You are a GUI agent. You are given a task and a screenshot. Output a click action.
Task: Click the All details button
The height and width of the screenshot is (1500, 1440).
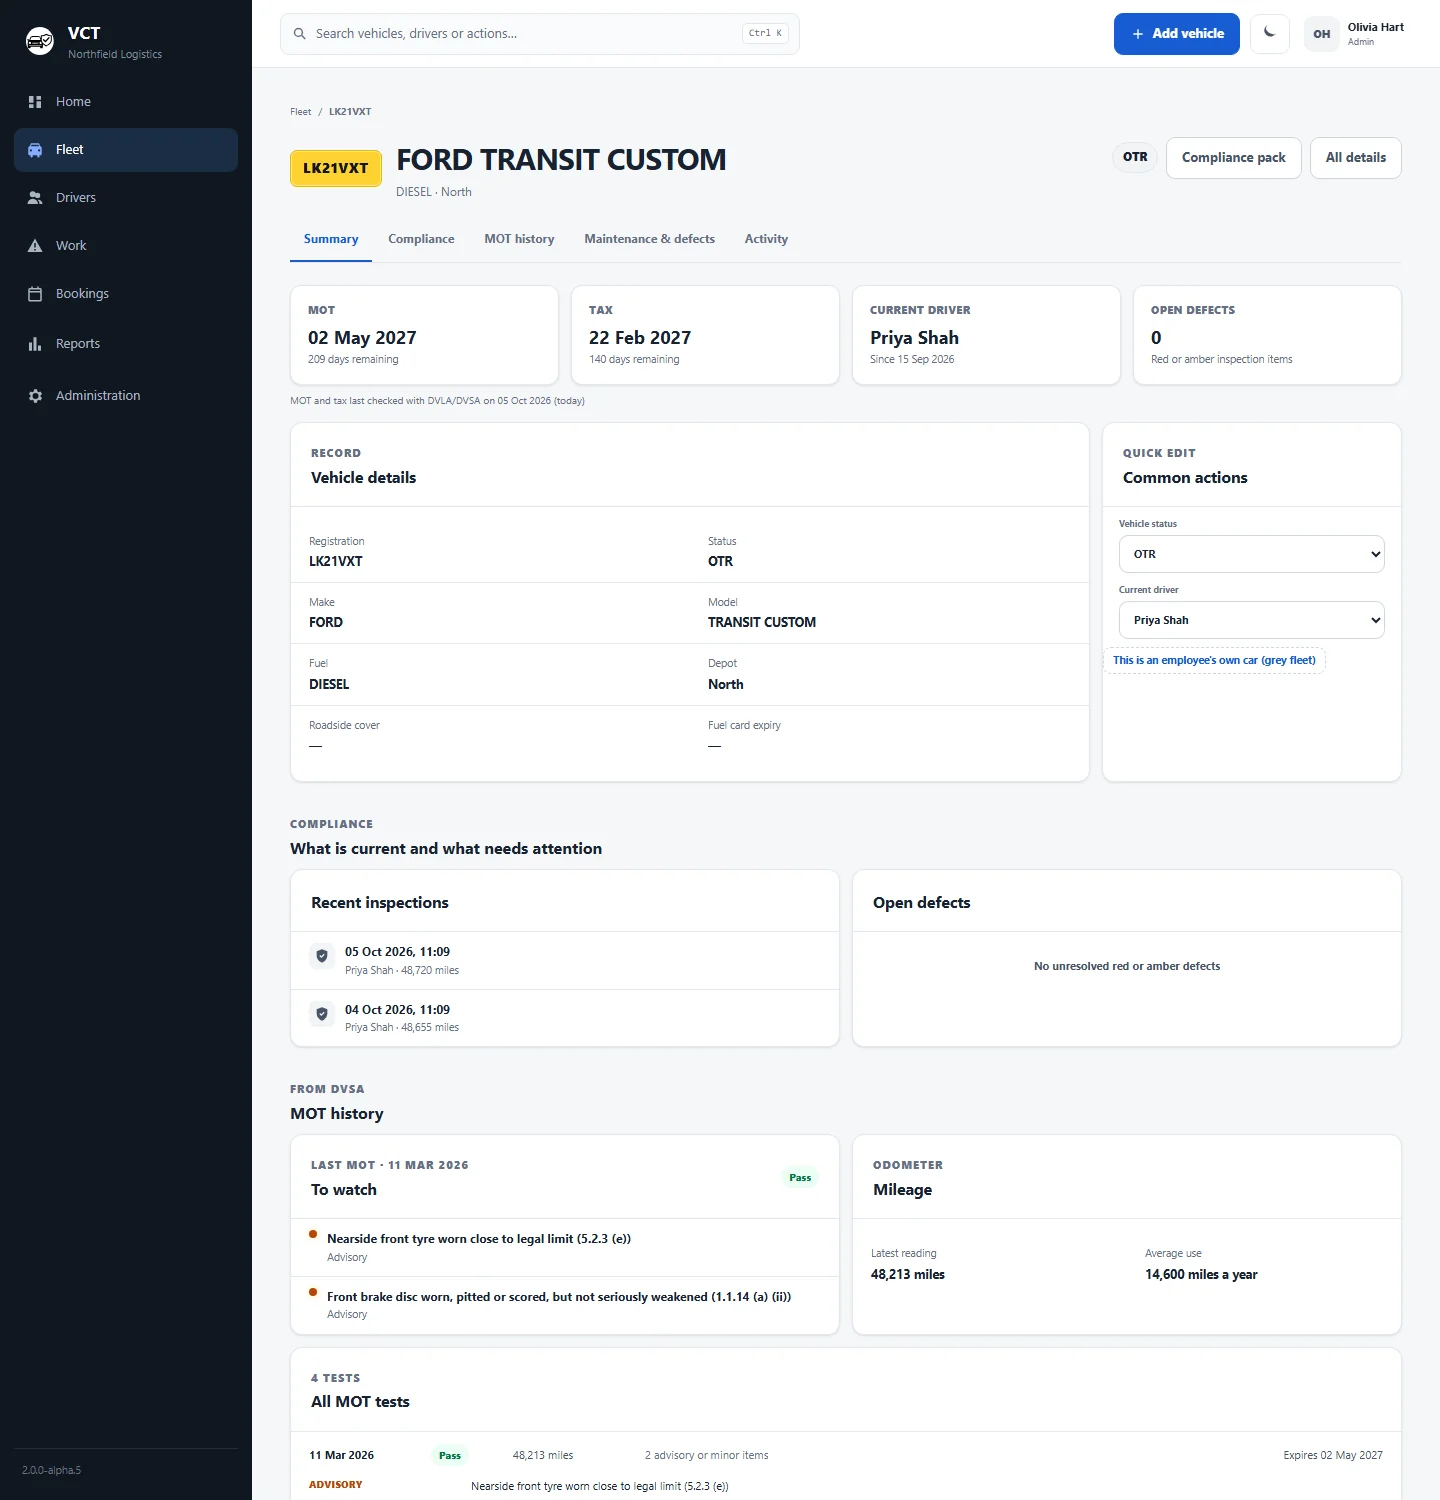pos(1356,158)
